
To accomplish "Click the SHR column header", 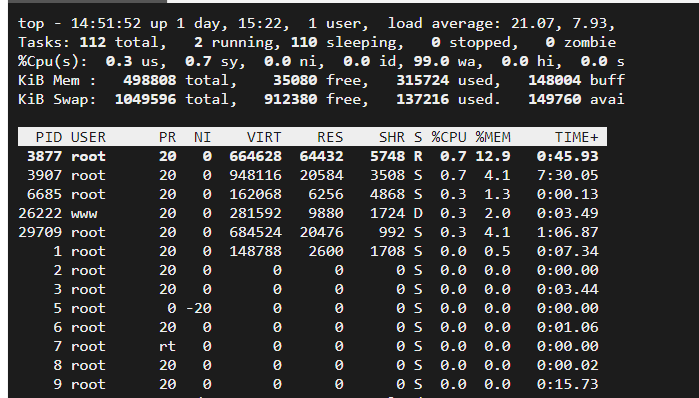I will pos(392,137).
